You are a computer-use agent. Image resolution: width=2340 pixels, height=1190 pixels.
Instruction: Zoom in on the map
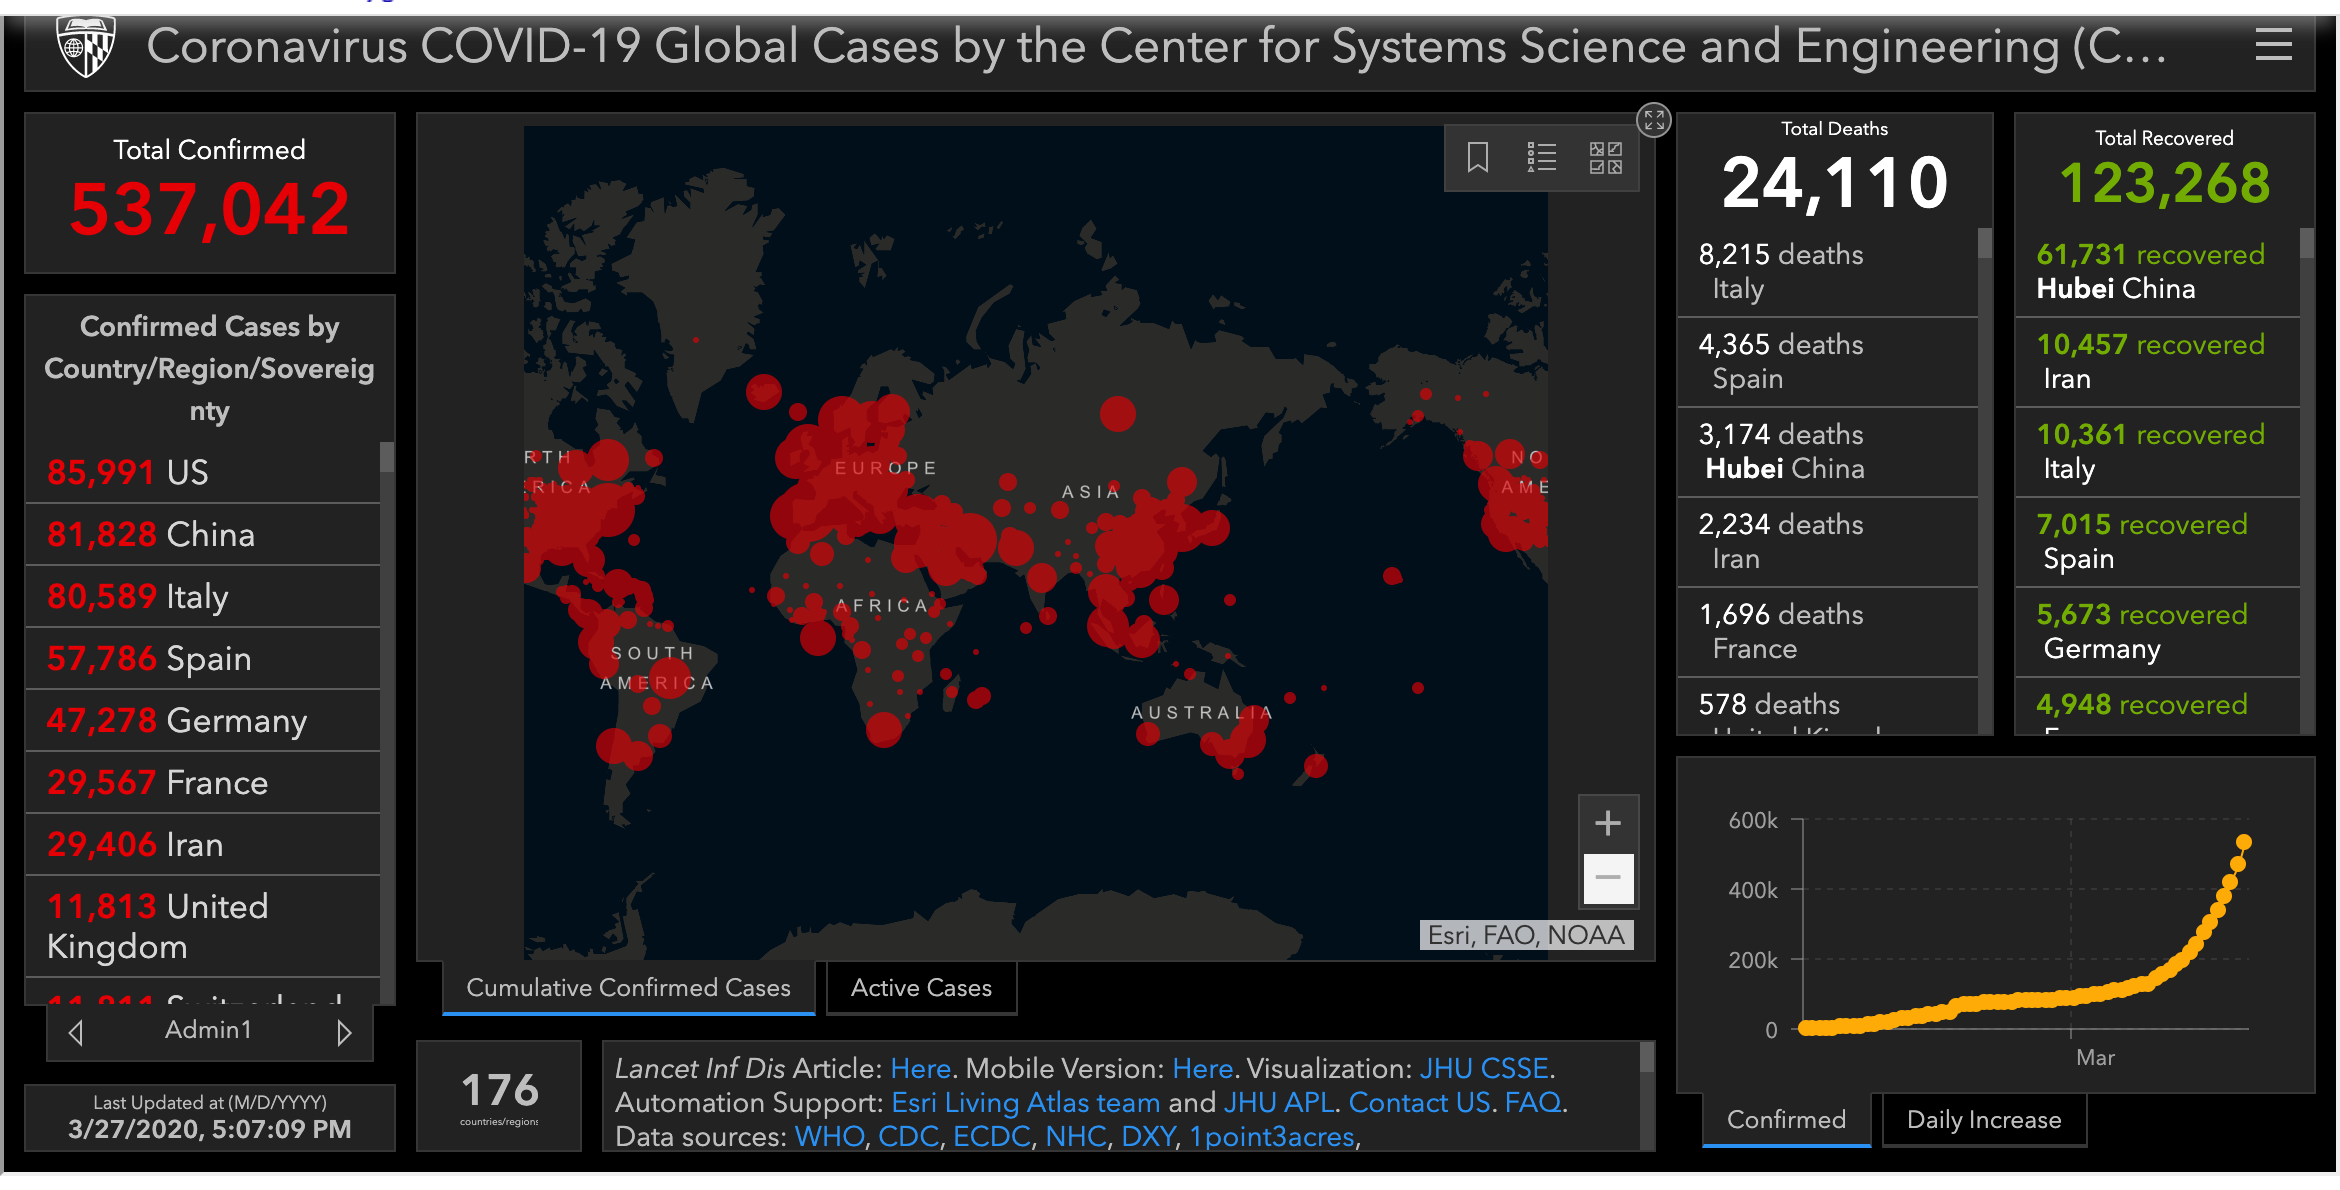coord(1607,823)
